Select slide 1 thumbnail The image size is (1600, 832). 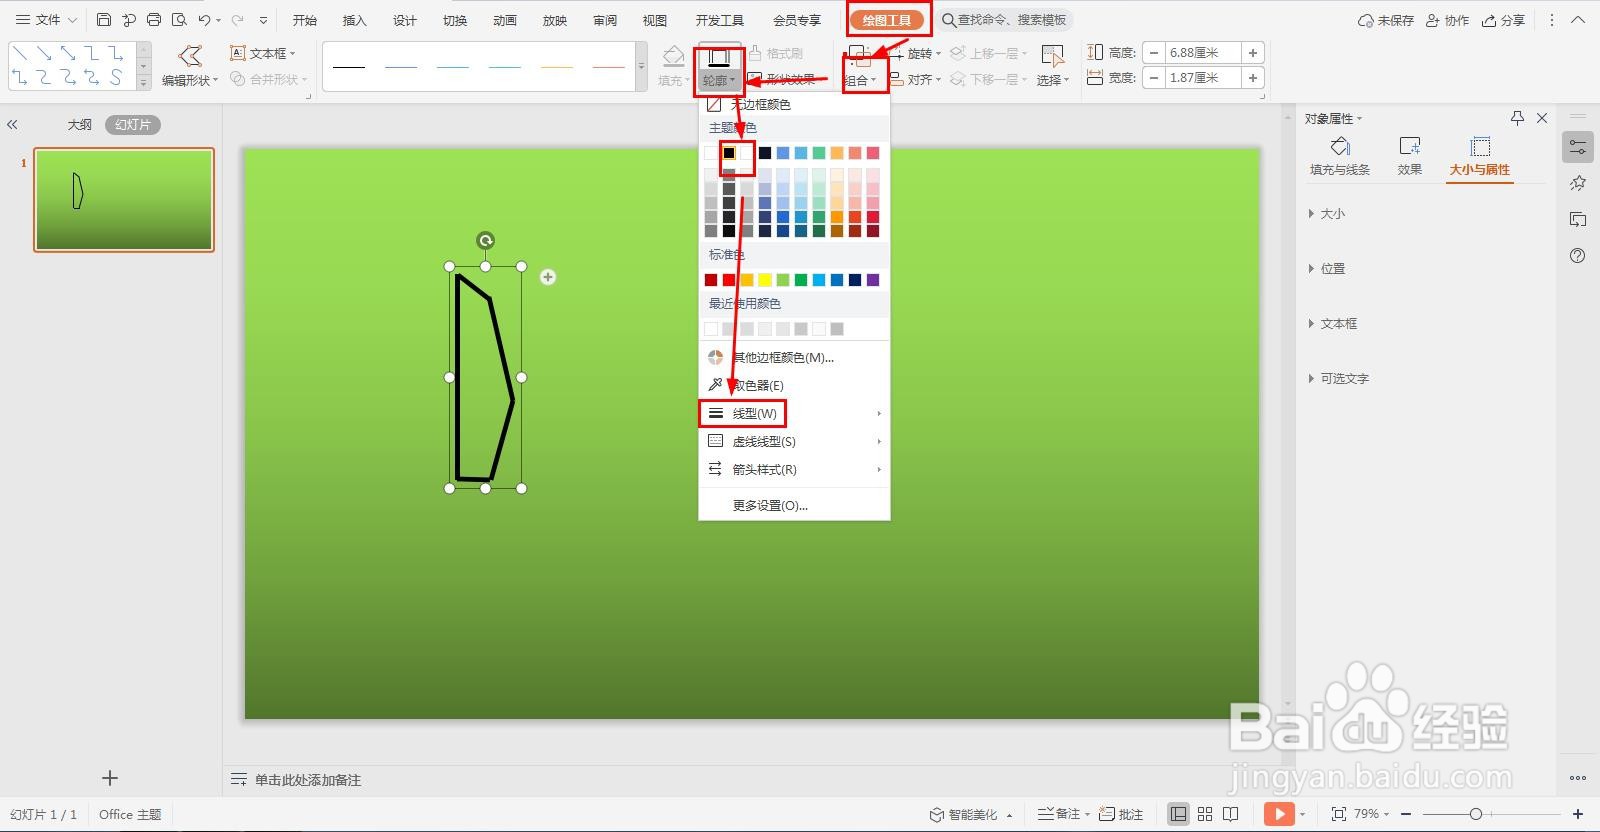[x=124, y=200]
